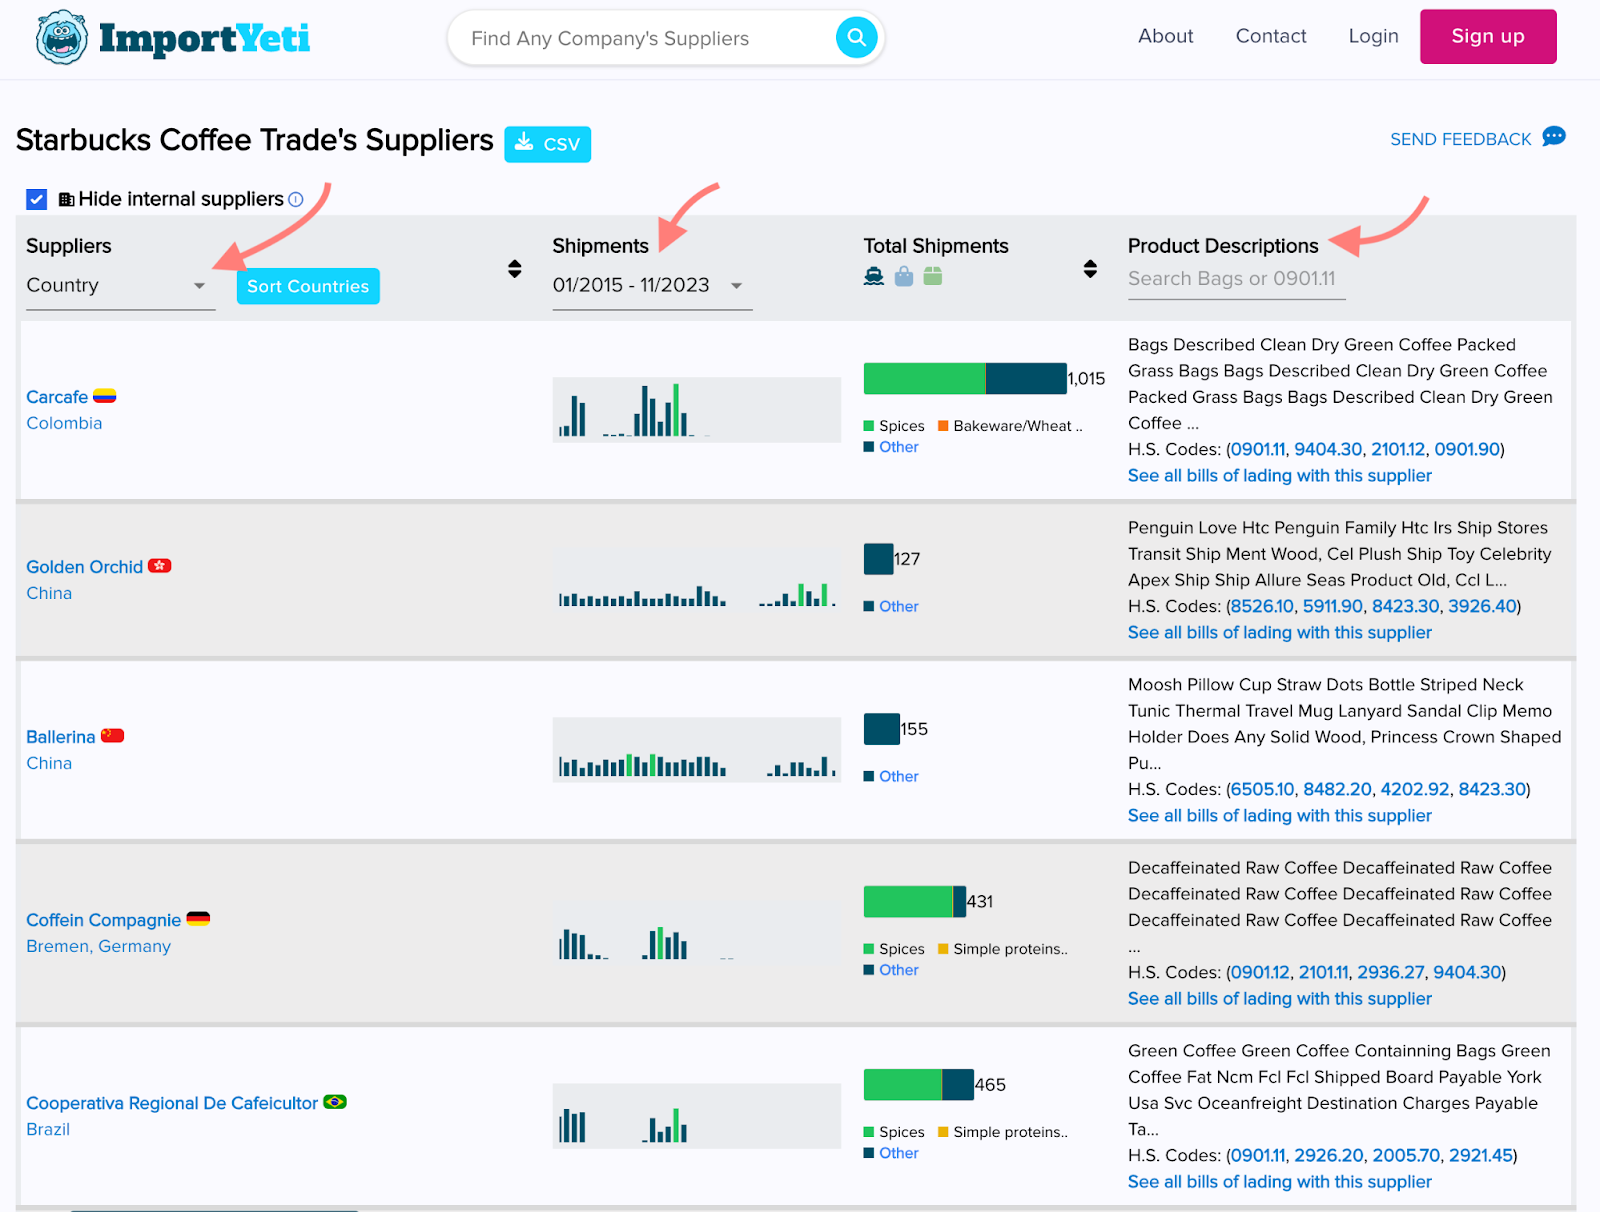Uncheck the Hide internal suppliers checkbox

pyautogui.click(x=37, y=199)
